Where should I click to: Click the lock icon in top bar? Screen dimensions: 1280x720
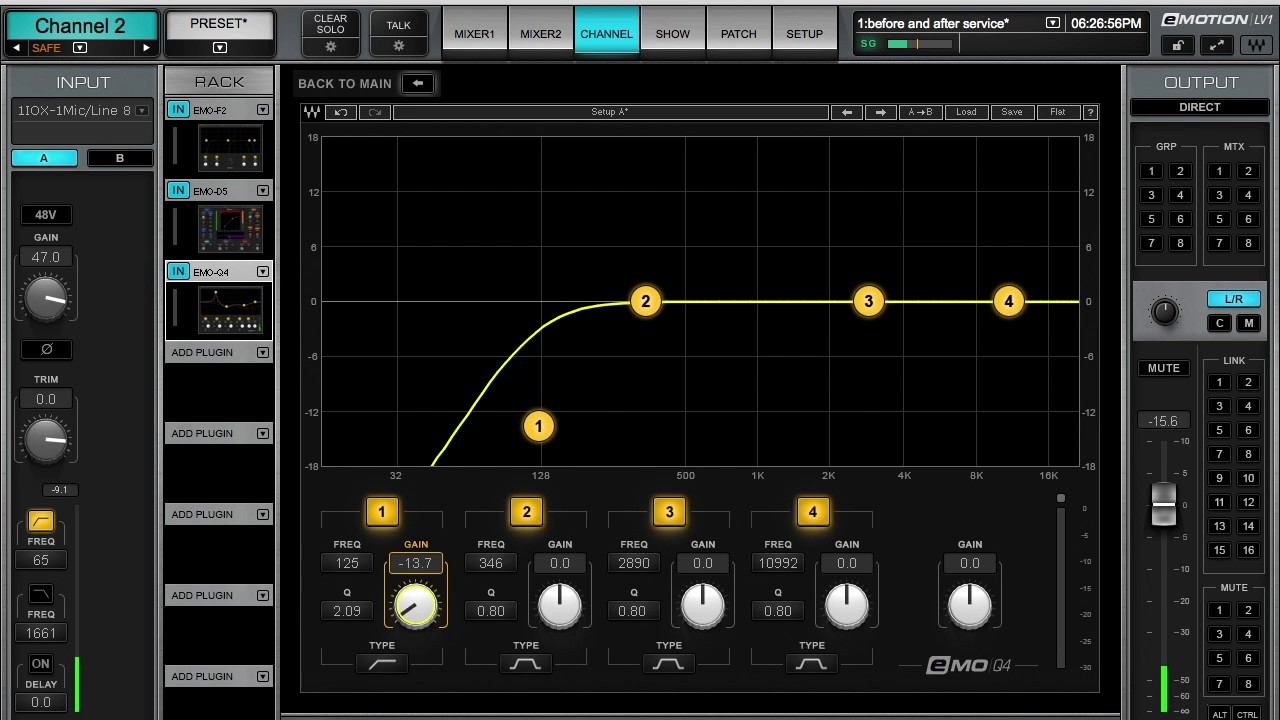click(x=1178, y=45)
